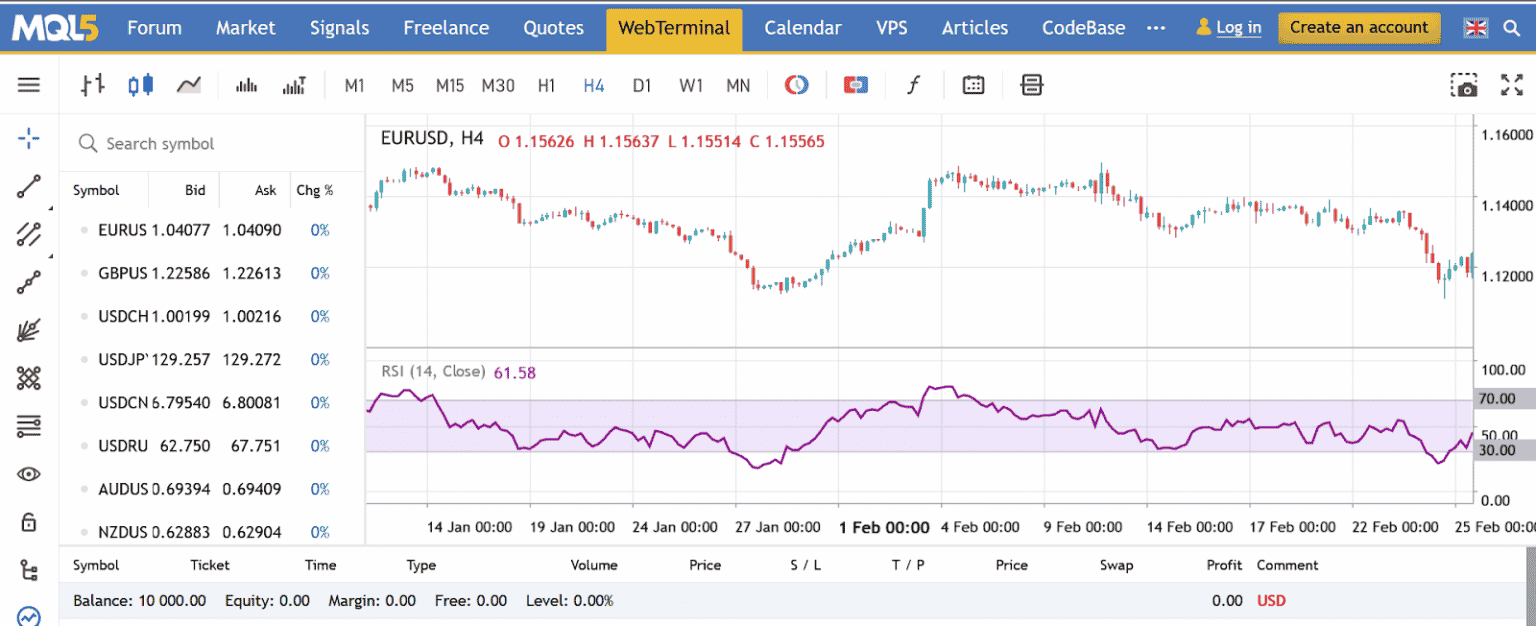Set timeframe to M30

pyautogui.click(x=498, y=86)
